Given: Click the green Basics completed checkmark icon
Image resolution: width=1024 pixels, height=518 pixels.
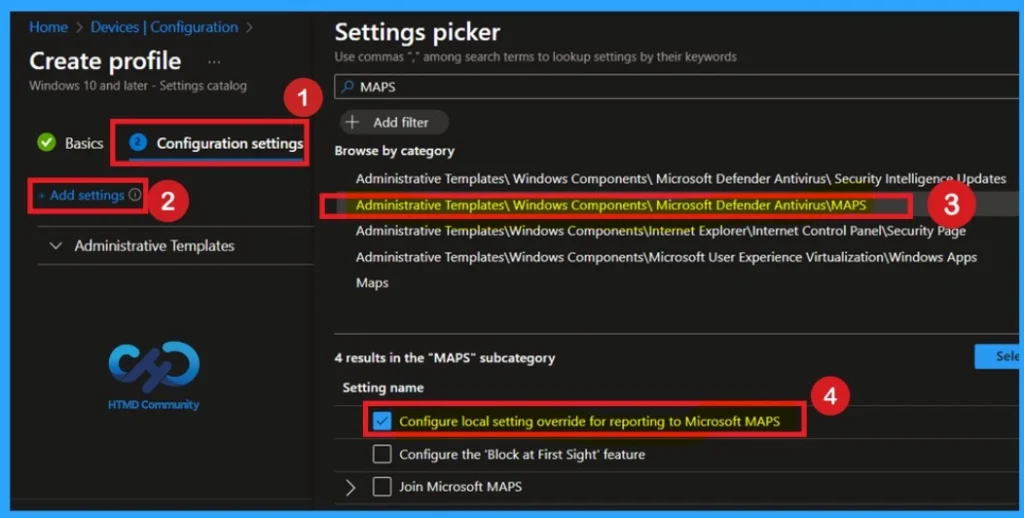Looking at the screenshot, I should pos(46,142).
